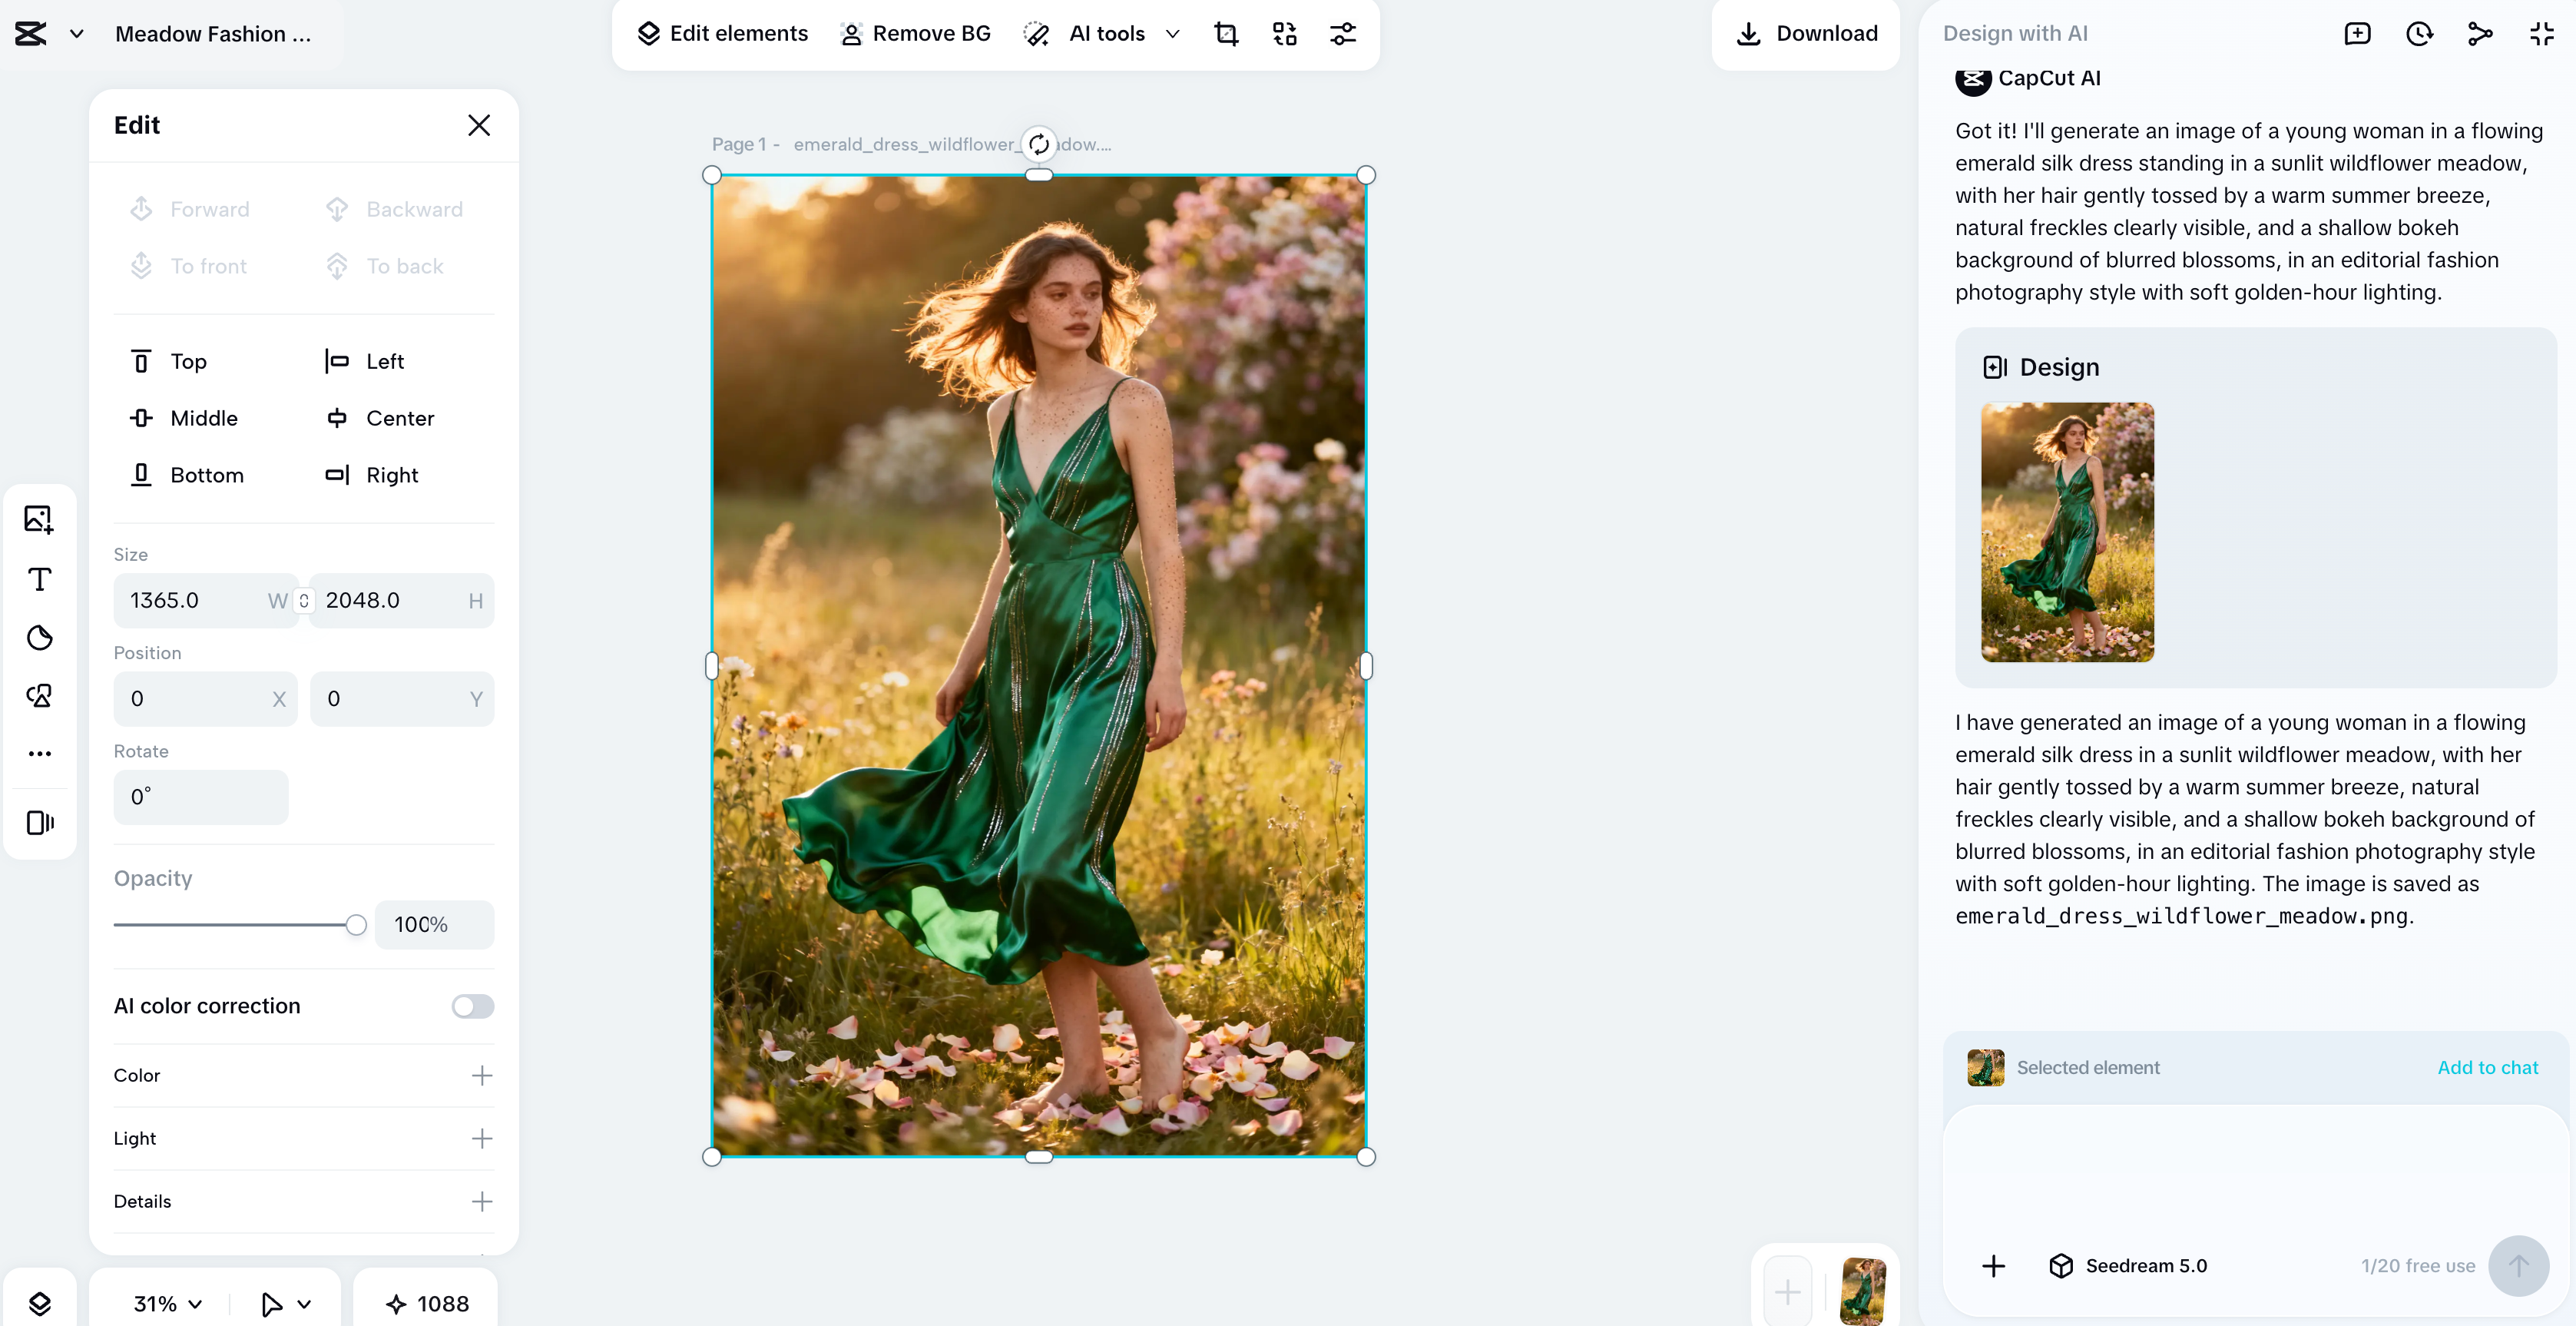The height and width of the screenshot is (1326, 2576).
Task: Start a new AI chat in the Design panel
Action: (2358, 33)
